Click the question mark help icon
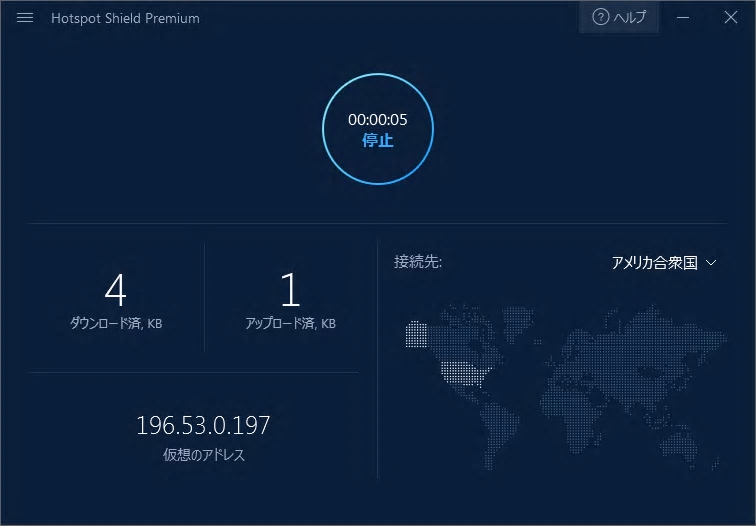The width and height of the screenshot is (756, 526). coord(600,17)
